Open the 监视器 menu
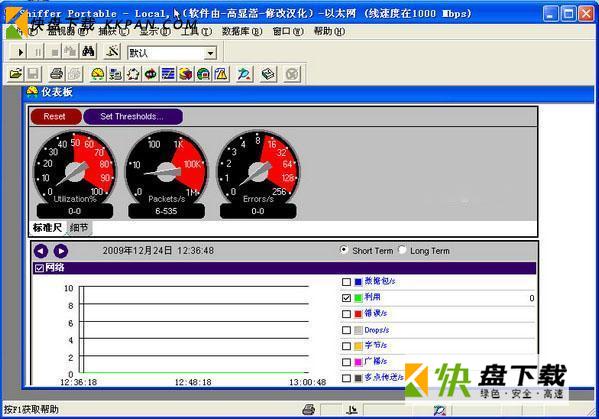 [68, 31]
